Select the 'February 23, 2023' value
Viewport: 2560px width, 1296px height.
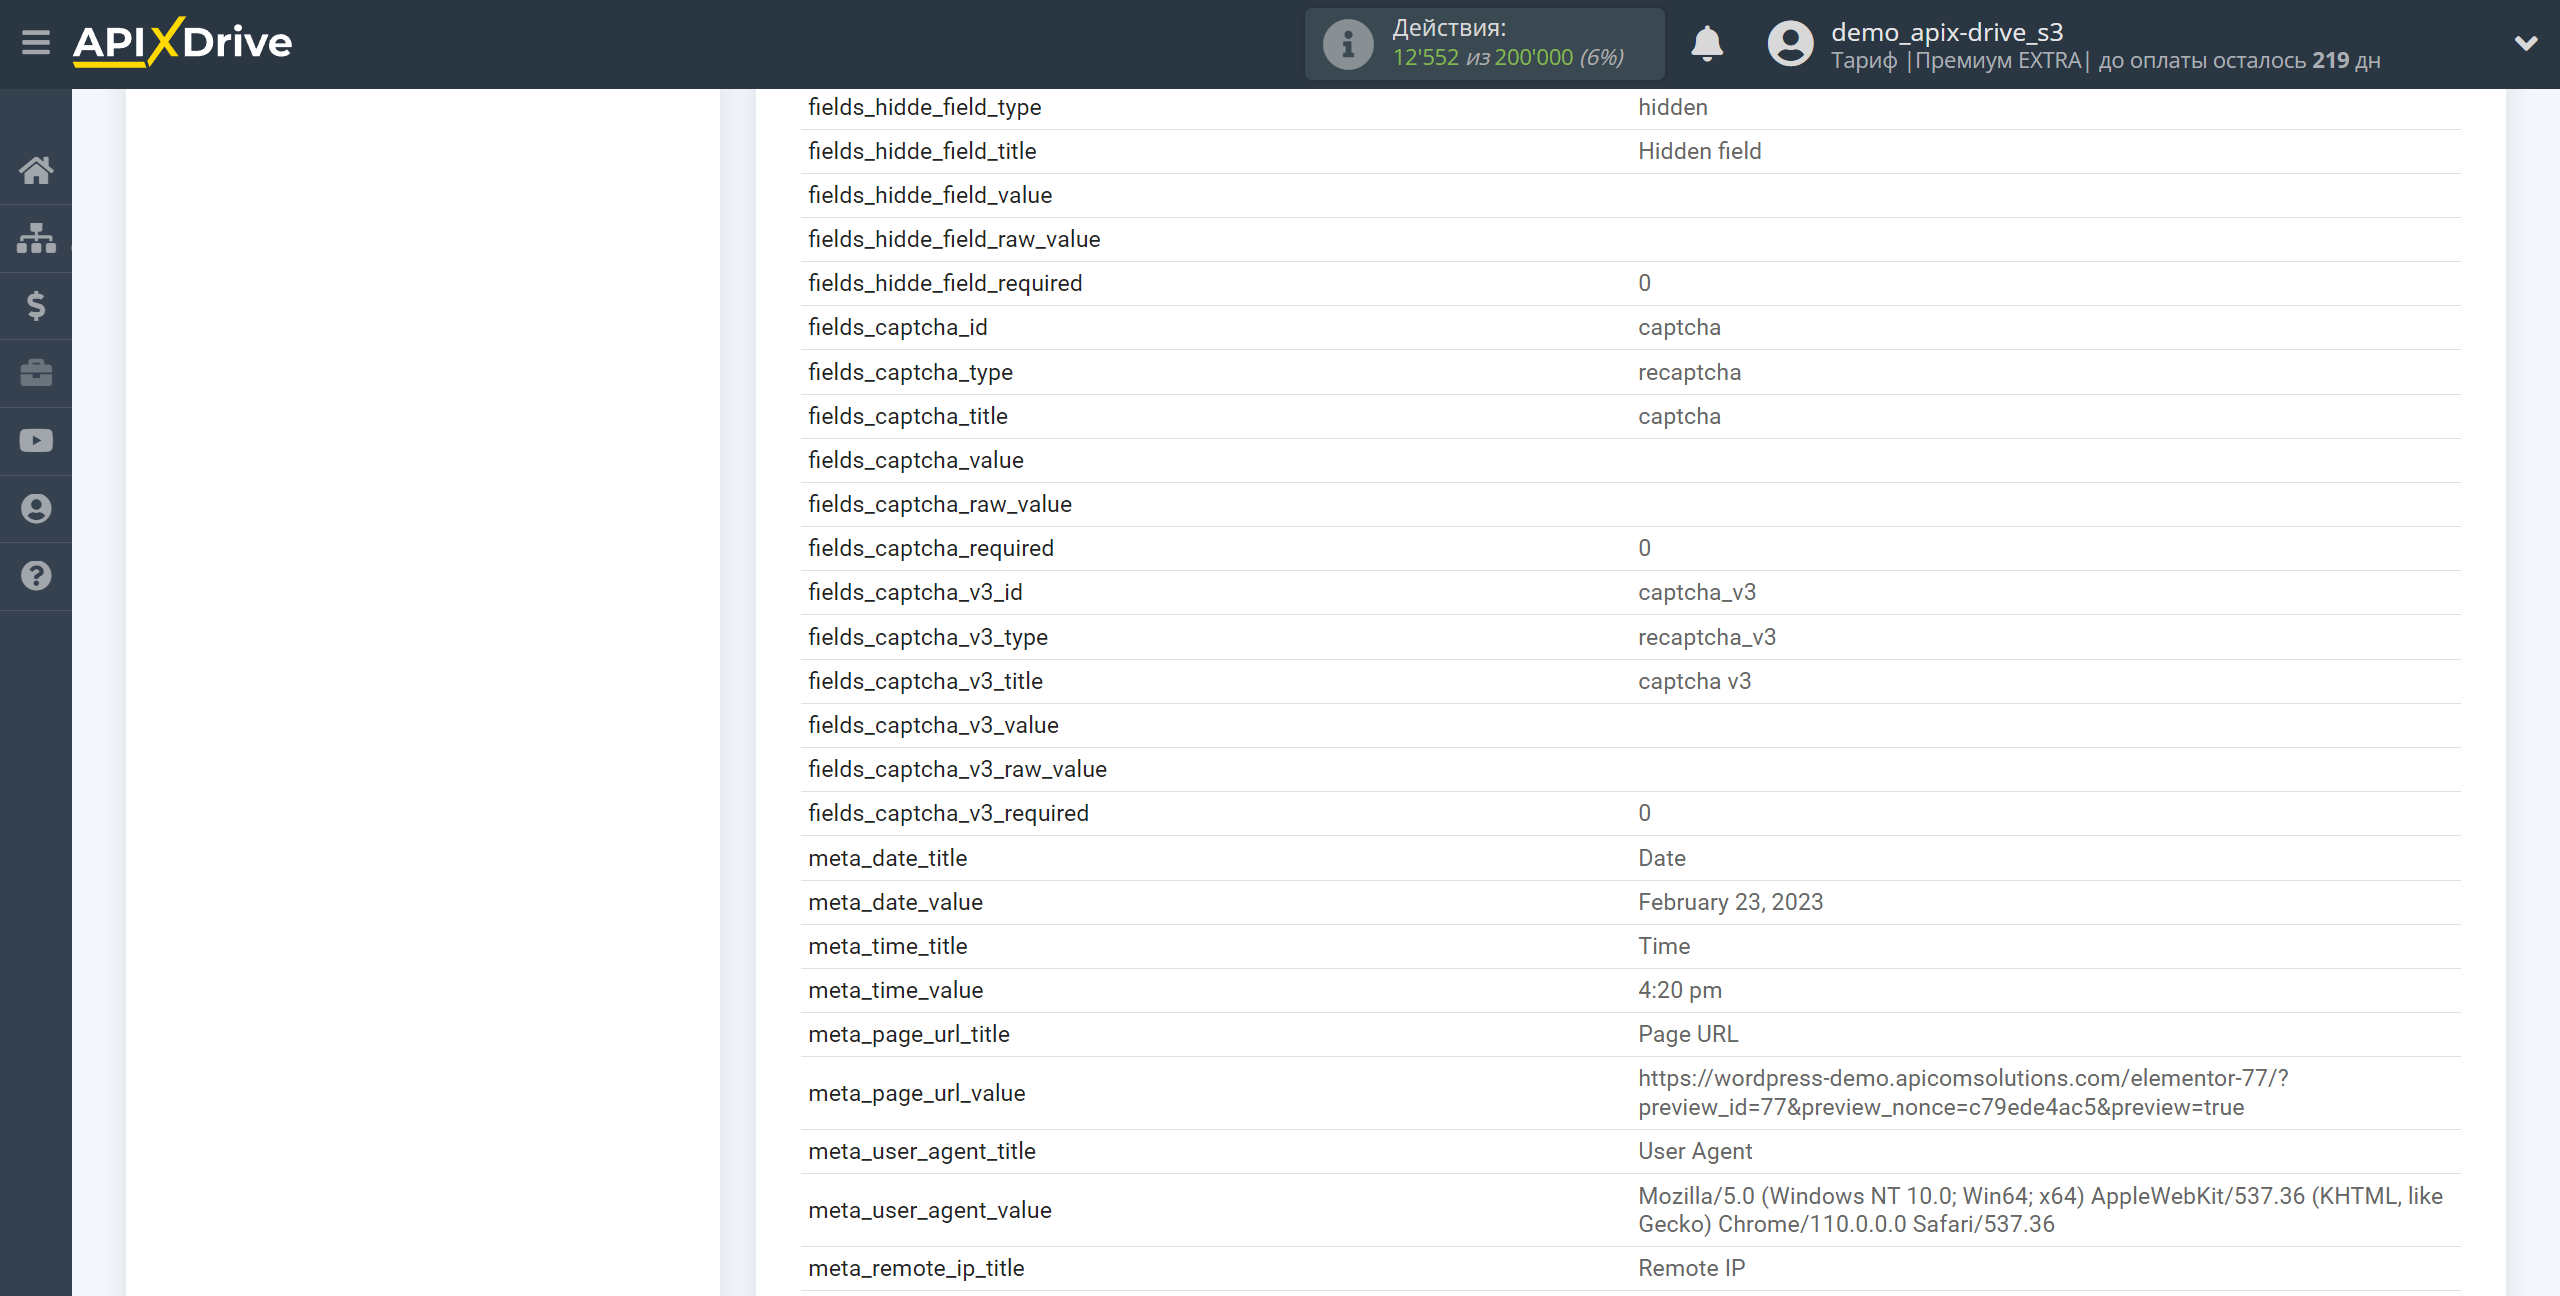point(1730,902)
